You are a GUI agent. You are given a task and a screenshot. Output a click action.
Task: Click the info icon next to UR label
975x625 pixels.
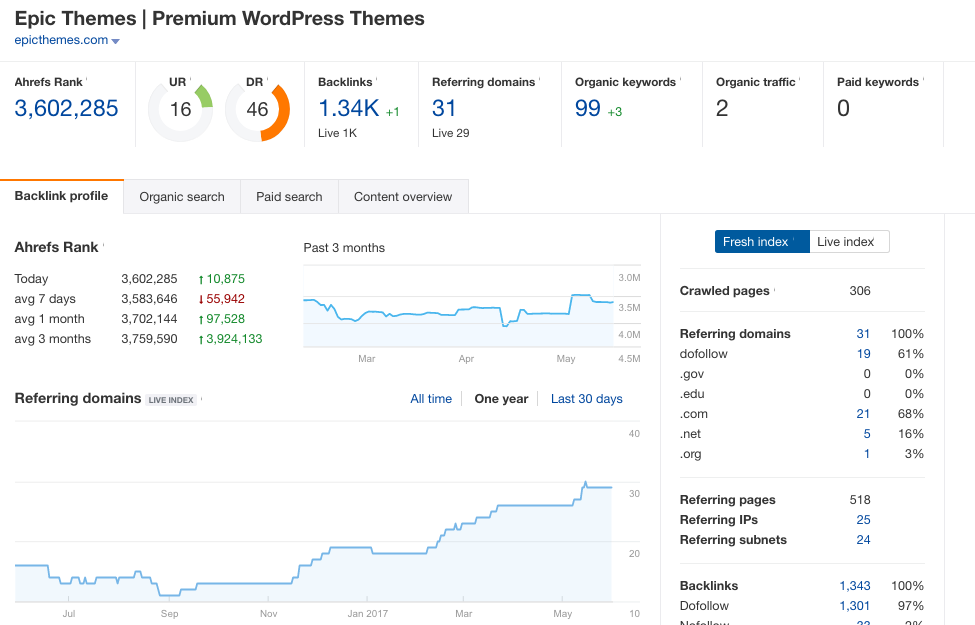190,80
